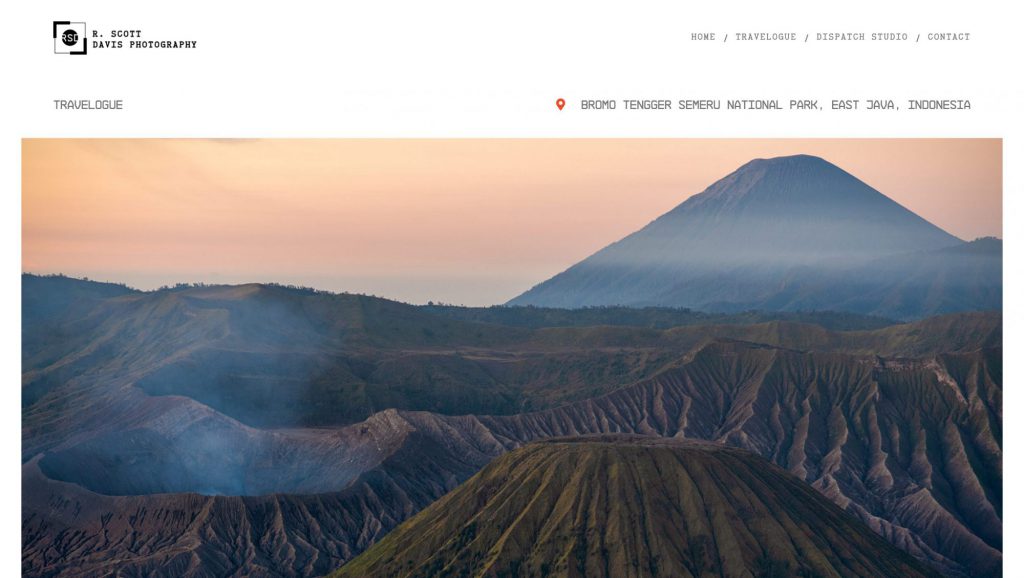Select the Contact link in the header

point(948,37)
